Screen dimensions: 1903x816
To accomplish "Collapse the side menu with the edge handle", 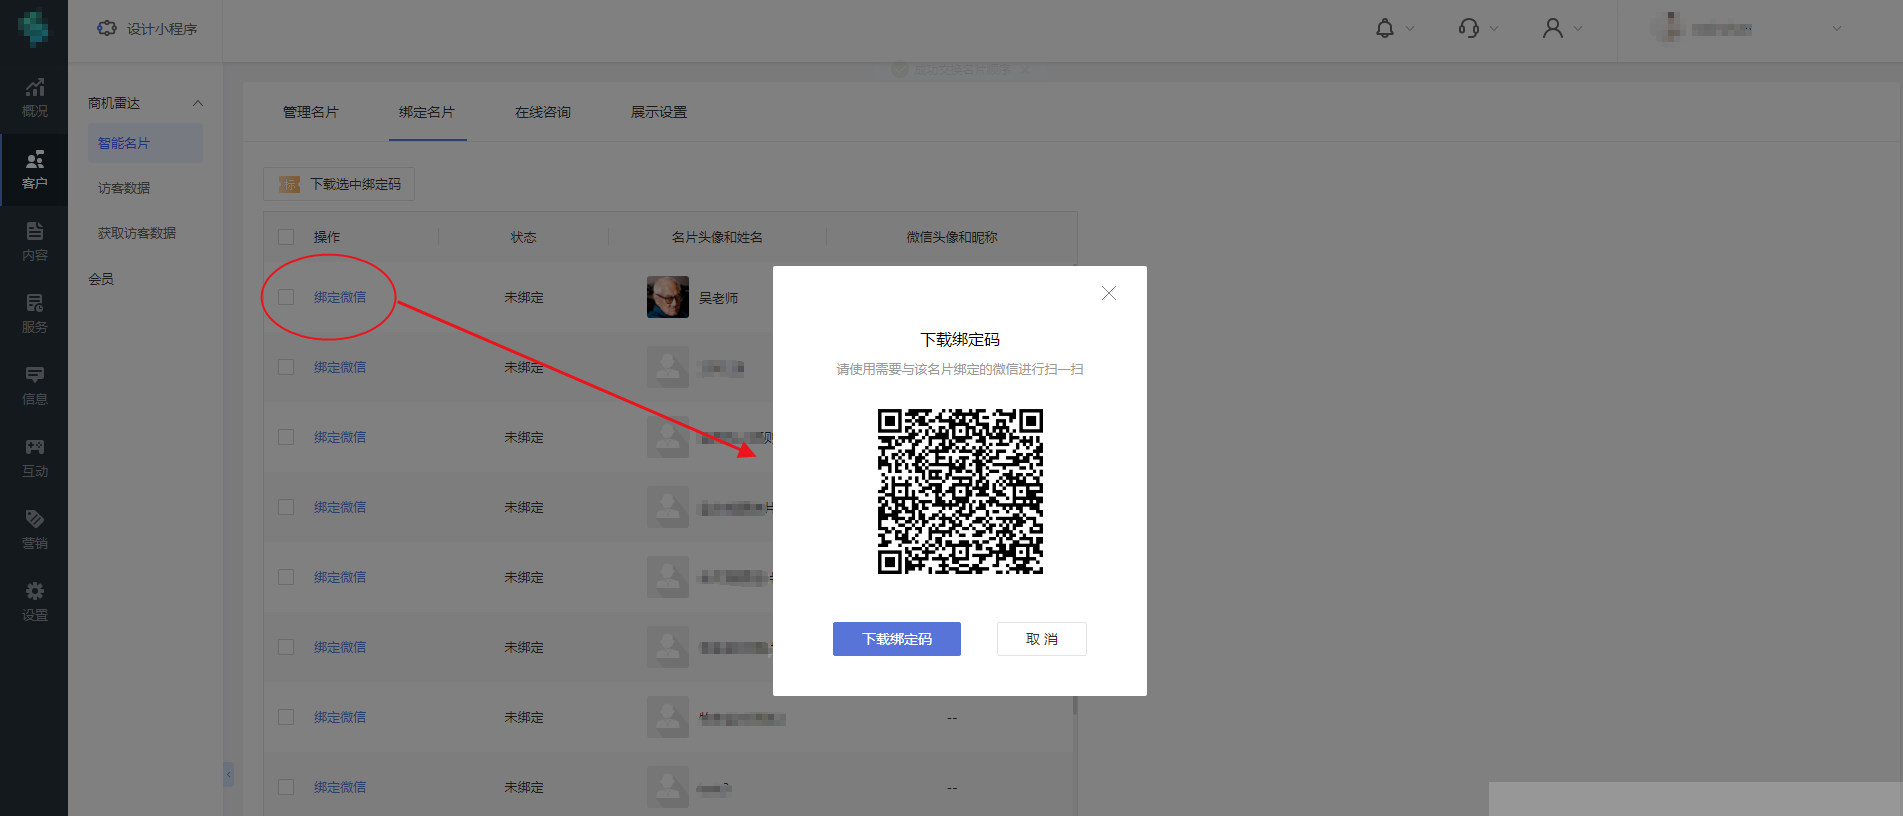I will coord(228,774).
